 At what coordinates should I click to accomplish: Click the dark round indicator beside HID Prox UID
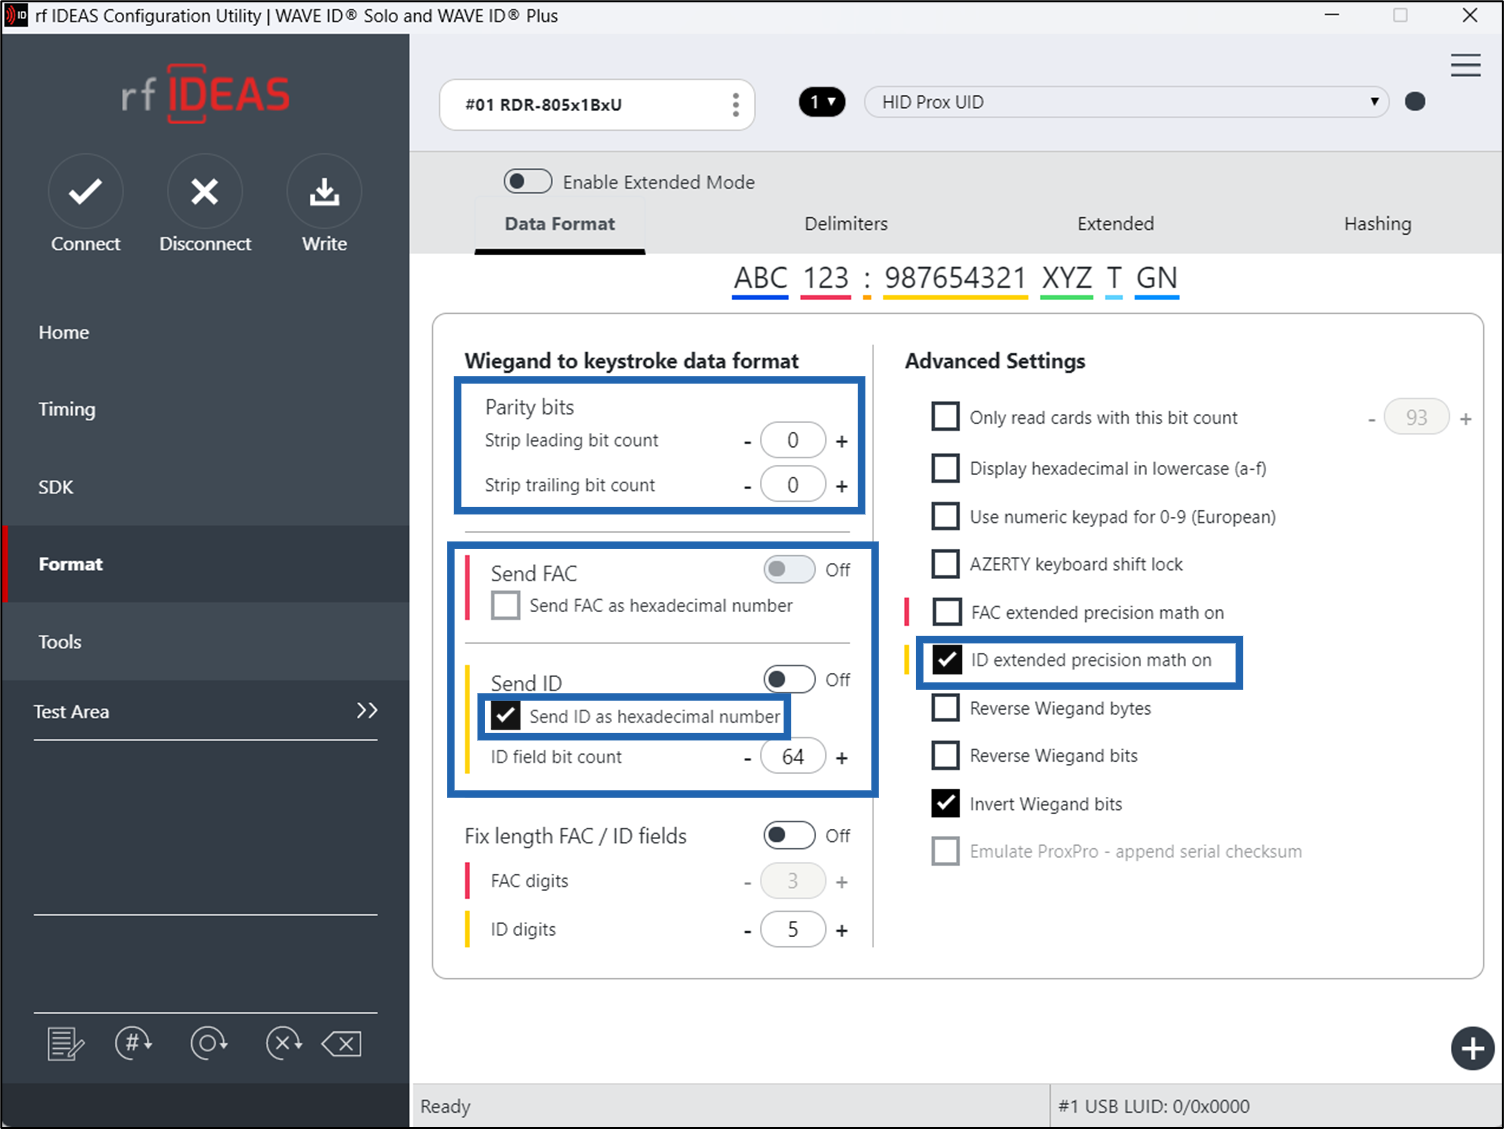pyautogui.click(x=1415, y=101)
